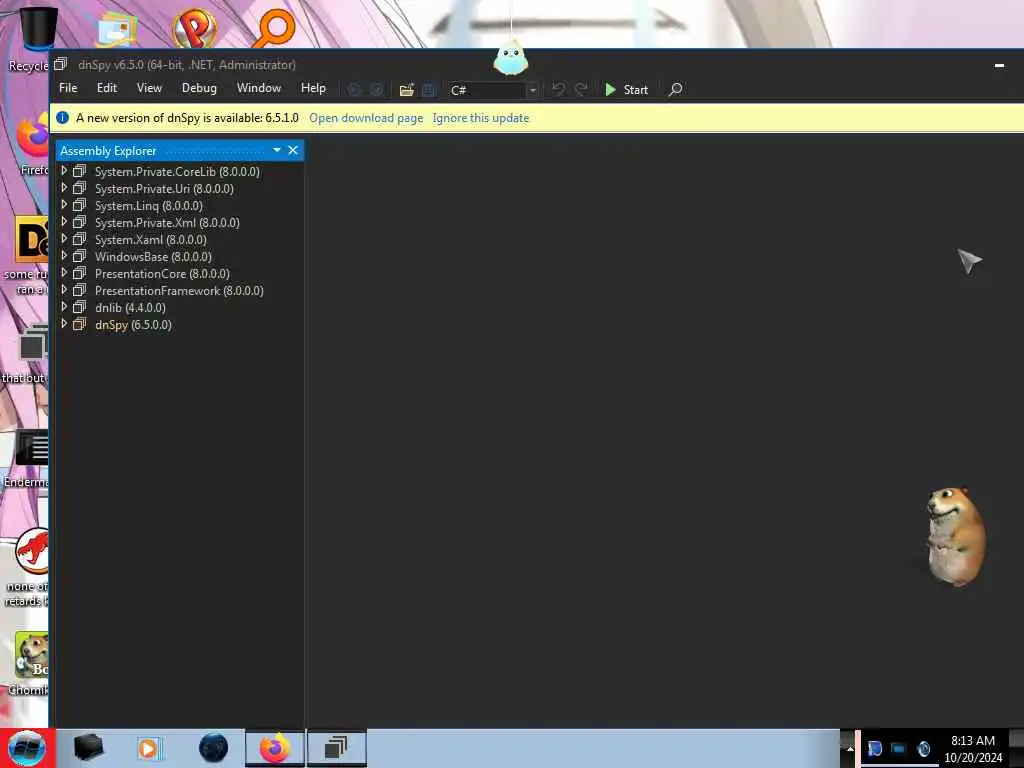Select dnlib (4.4.0.0) assembly
This screenshot has width=1024, height=768.
coord(130,308)
